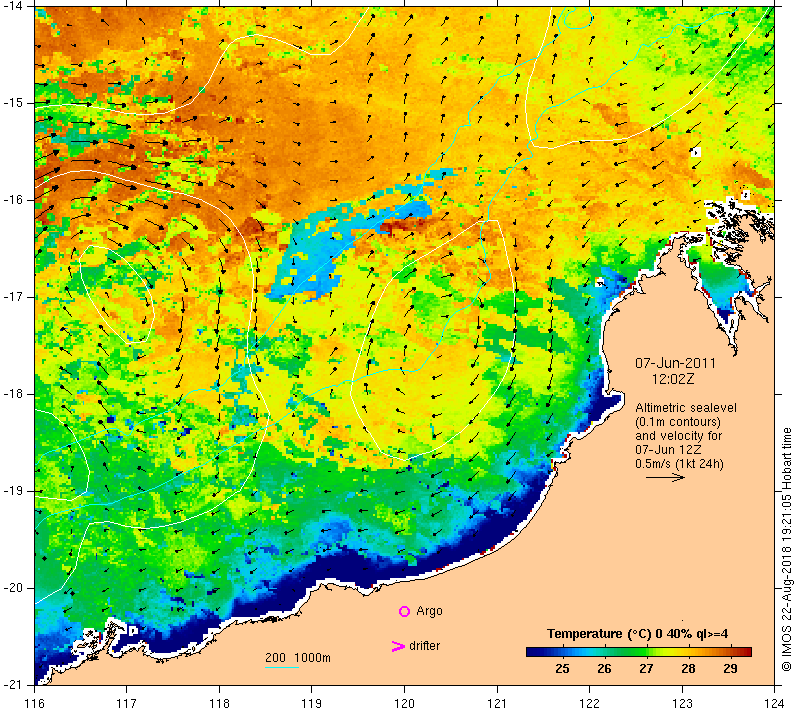
Task: Click the dark blue end of temperature scale
Action: pos(532,651)
